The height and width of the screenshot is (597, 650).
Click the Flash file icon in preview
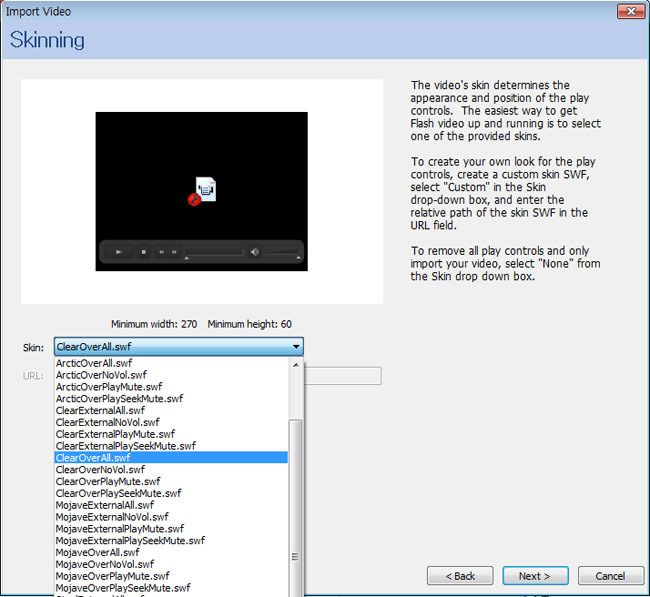[x=202, y=191]
